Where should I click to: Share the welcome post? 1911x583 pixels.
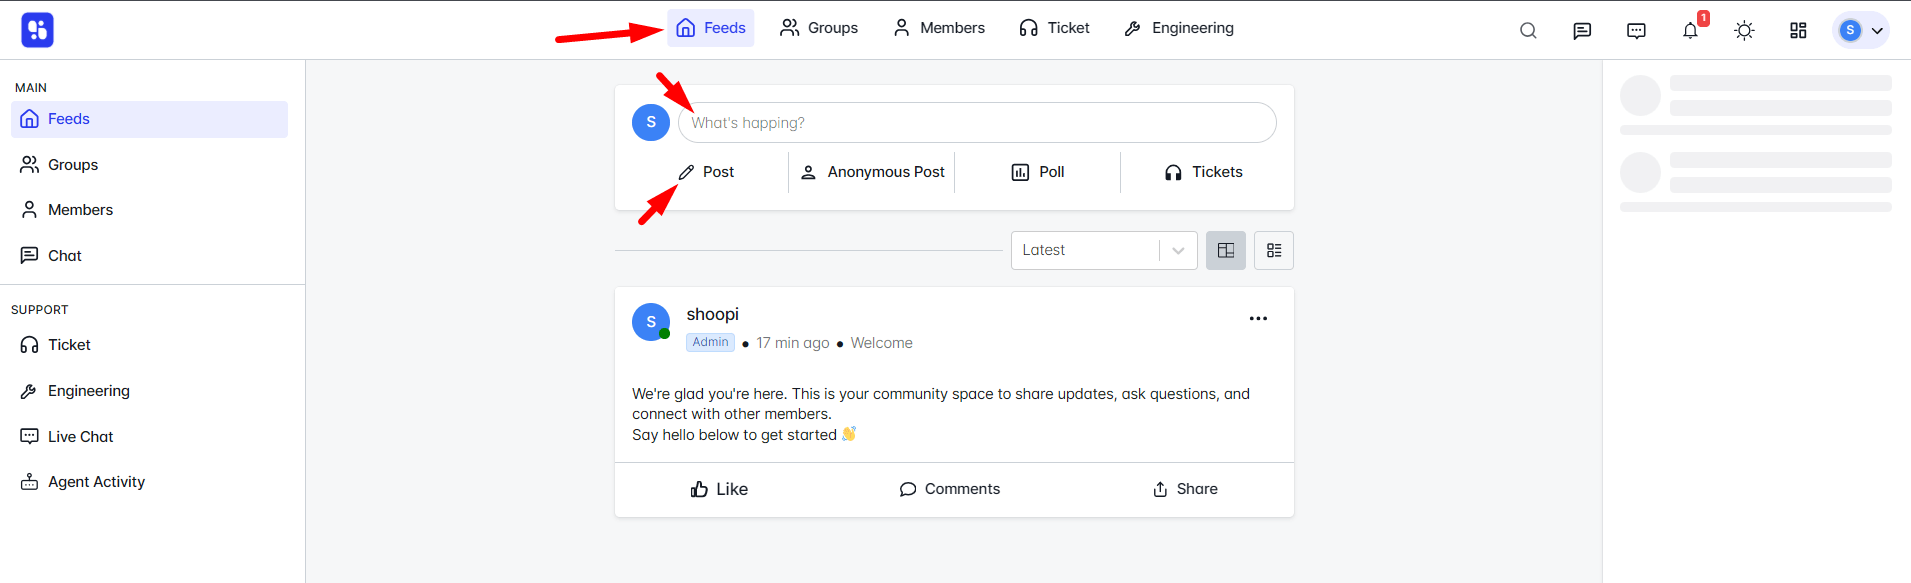(1185, 489)
